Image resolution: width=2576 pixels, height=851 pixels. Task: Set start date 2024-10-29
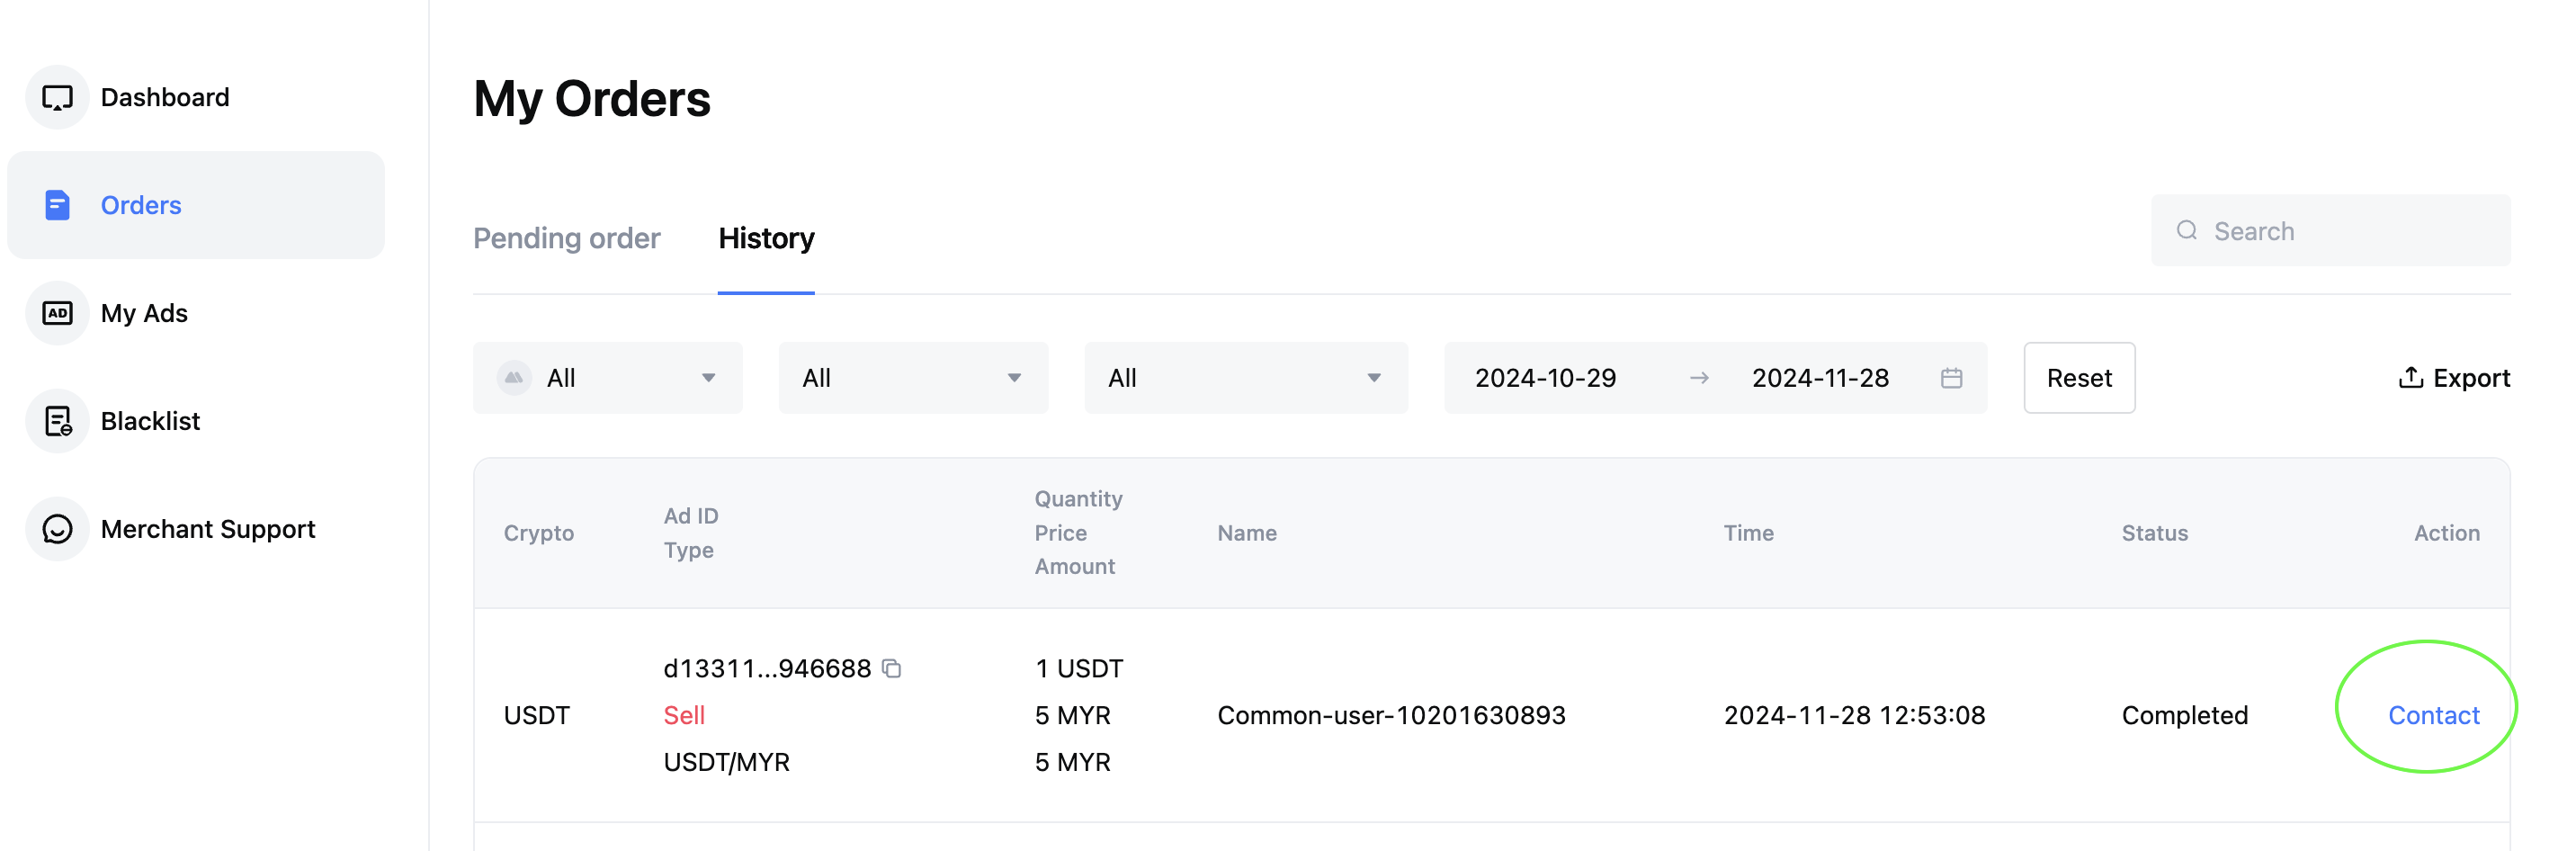click(x=1545, y=379)
